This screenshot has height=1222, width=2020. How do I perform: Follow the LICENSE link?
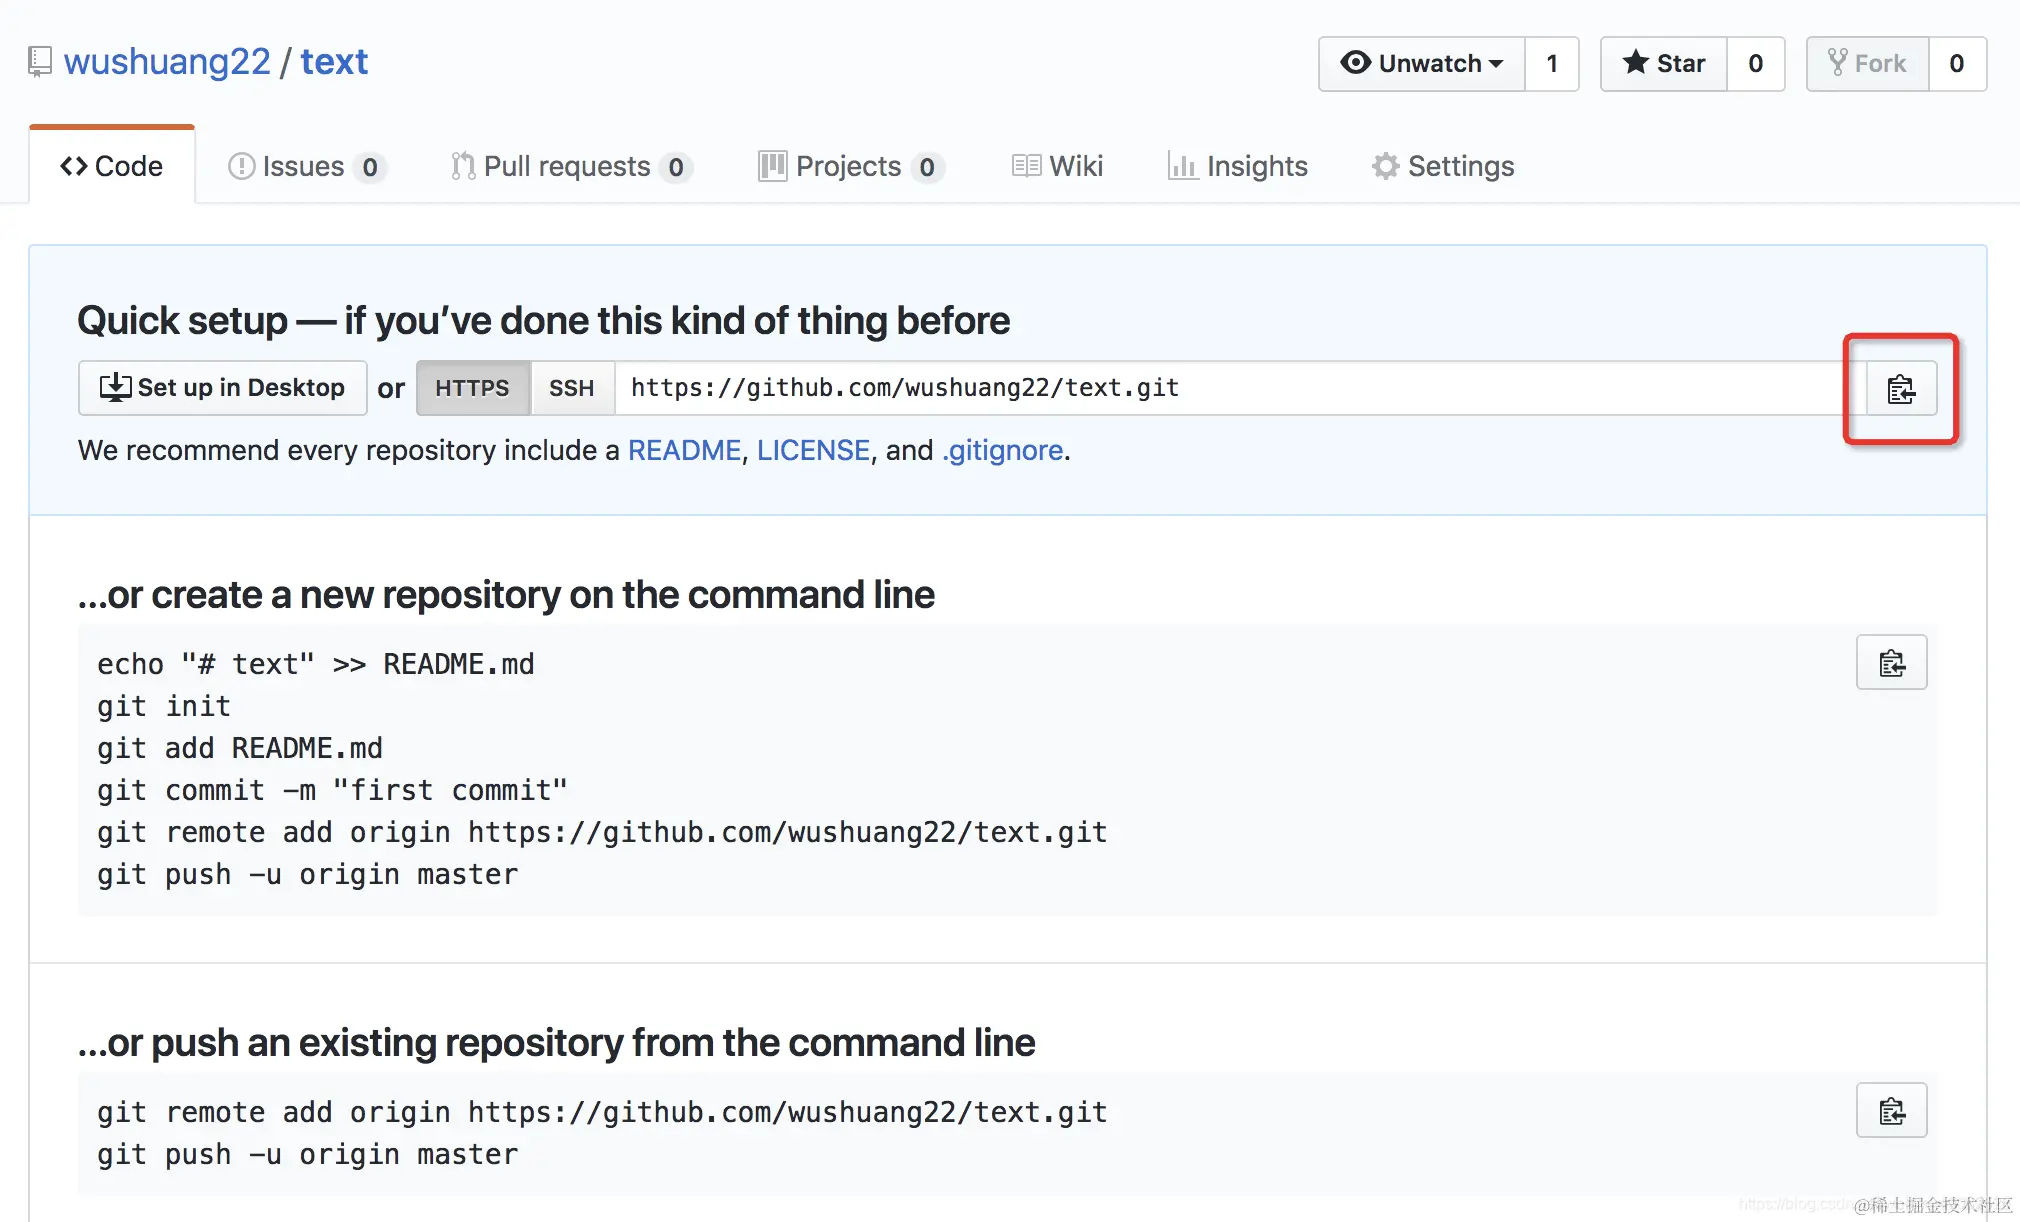[813, 451]
